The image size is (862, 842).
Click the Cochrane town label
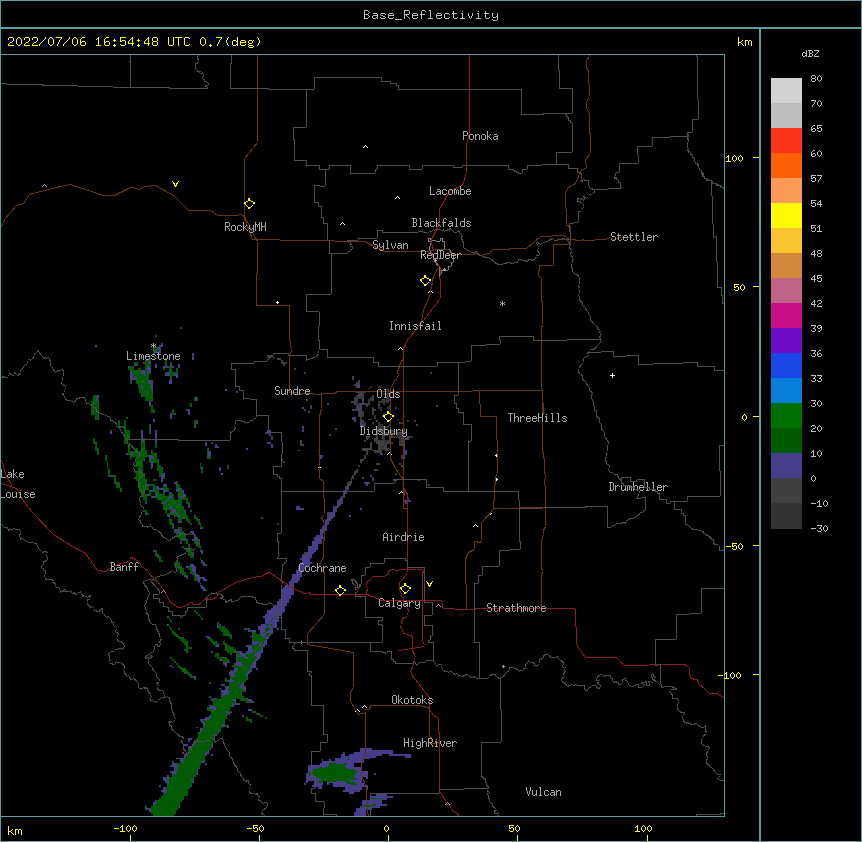pyautogui.click(x=322, y=568)
